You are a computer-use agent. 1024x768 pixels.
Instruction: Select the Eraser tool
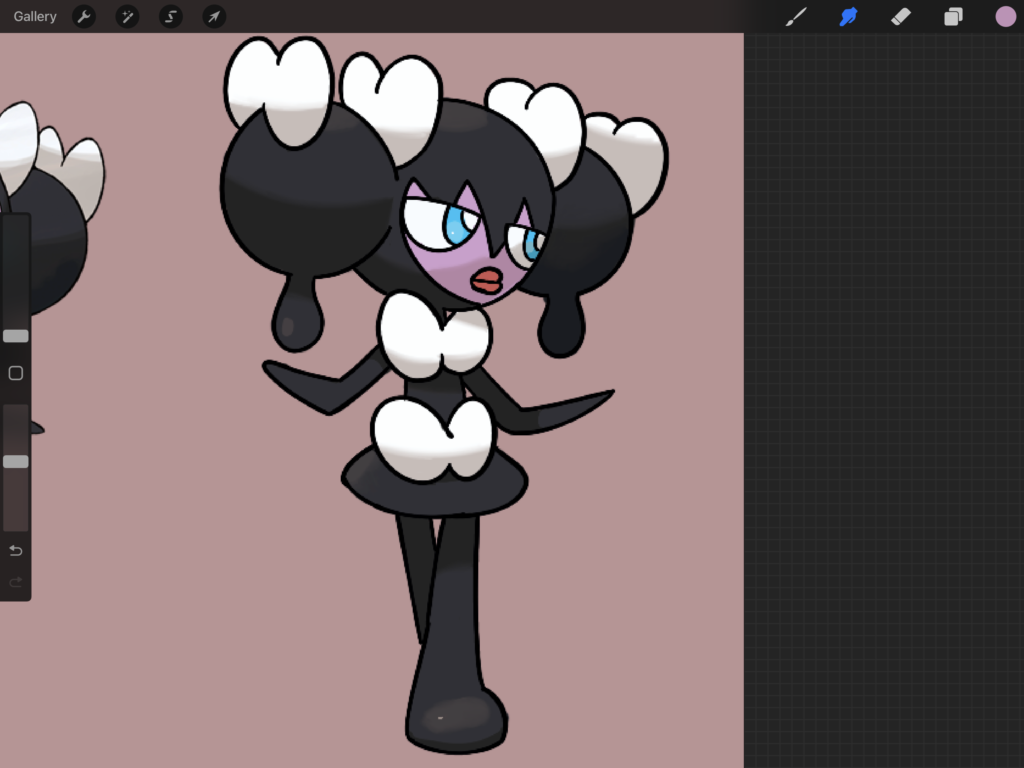(x=901, y=16)
